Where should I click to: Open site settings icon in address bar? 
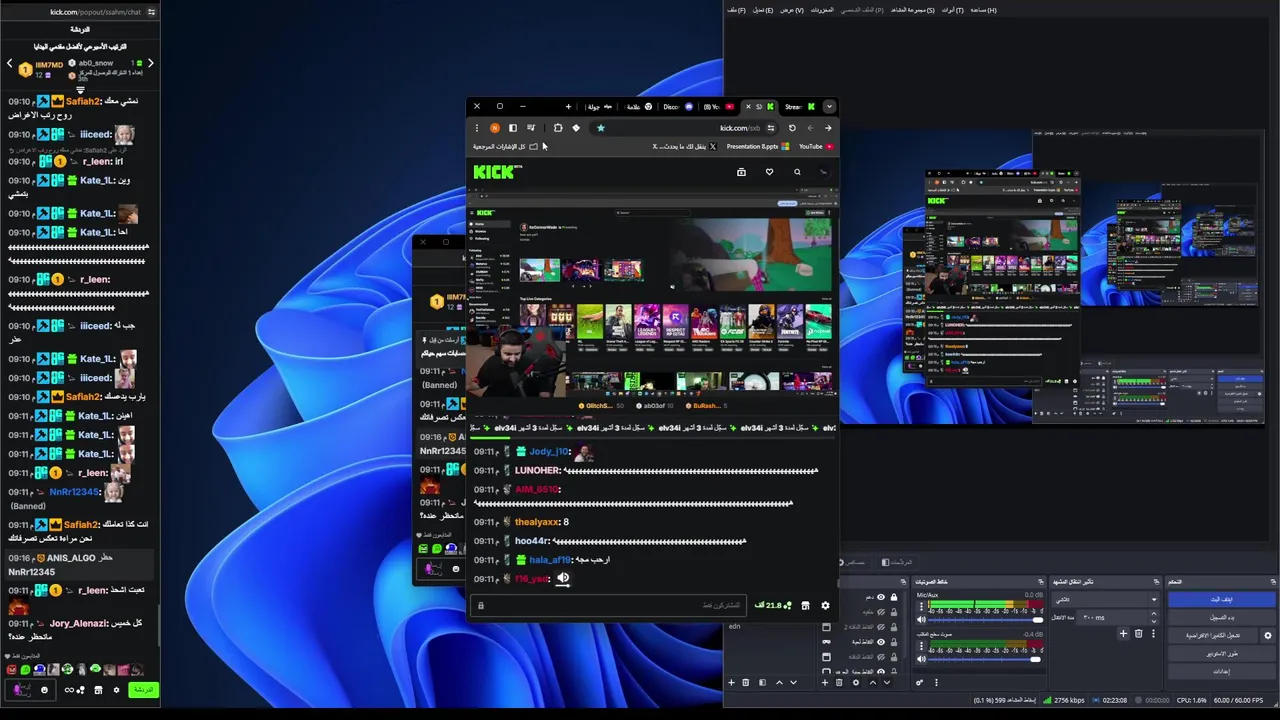pos(771,128)
